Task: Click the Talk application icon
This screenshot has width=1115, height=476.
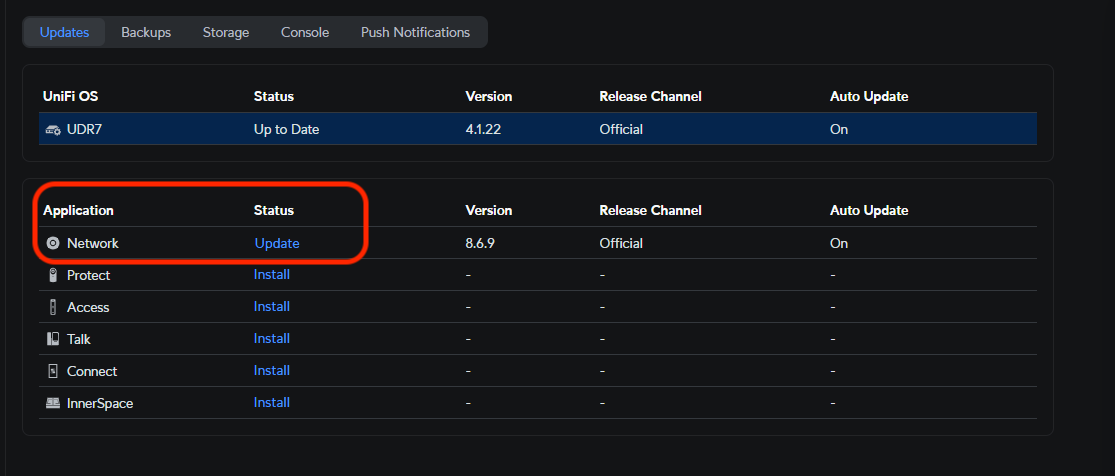Action: 53,339
